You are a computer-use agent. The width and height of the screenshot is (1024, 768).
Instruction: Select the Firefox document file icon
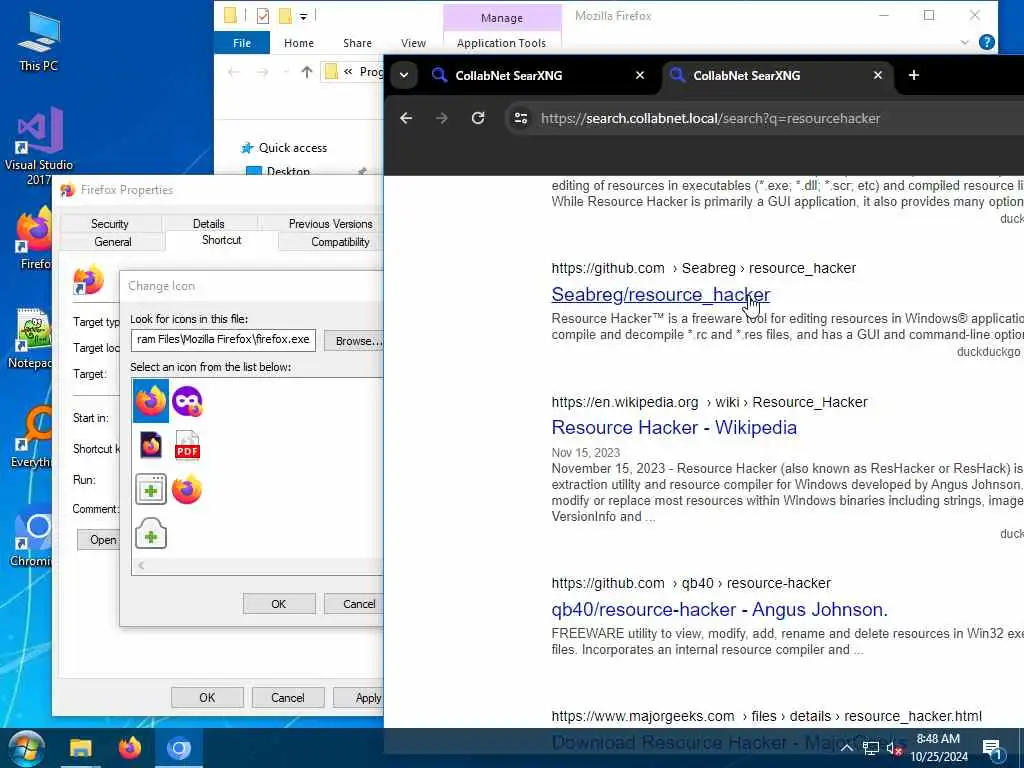(x=151, y=445)
